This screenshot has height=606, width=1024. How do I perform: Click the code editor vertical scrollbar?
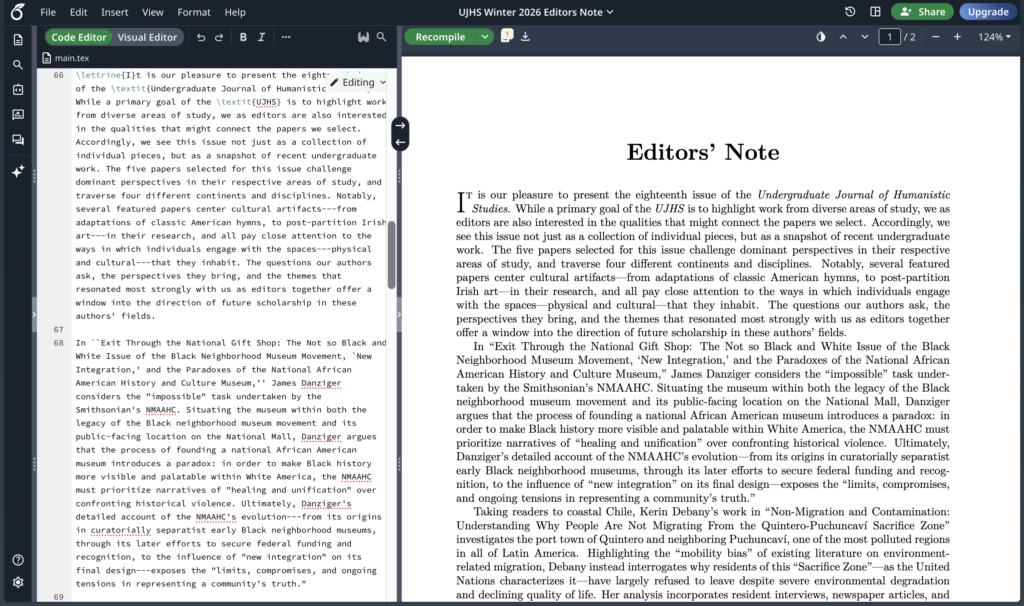[x=391, y=255]
